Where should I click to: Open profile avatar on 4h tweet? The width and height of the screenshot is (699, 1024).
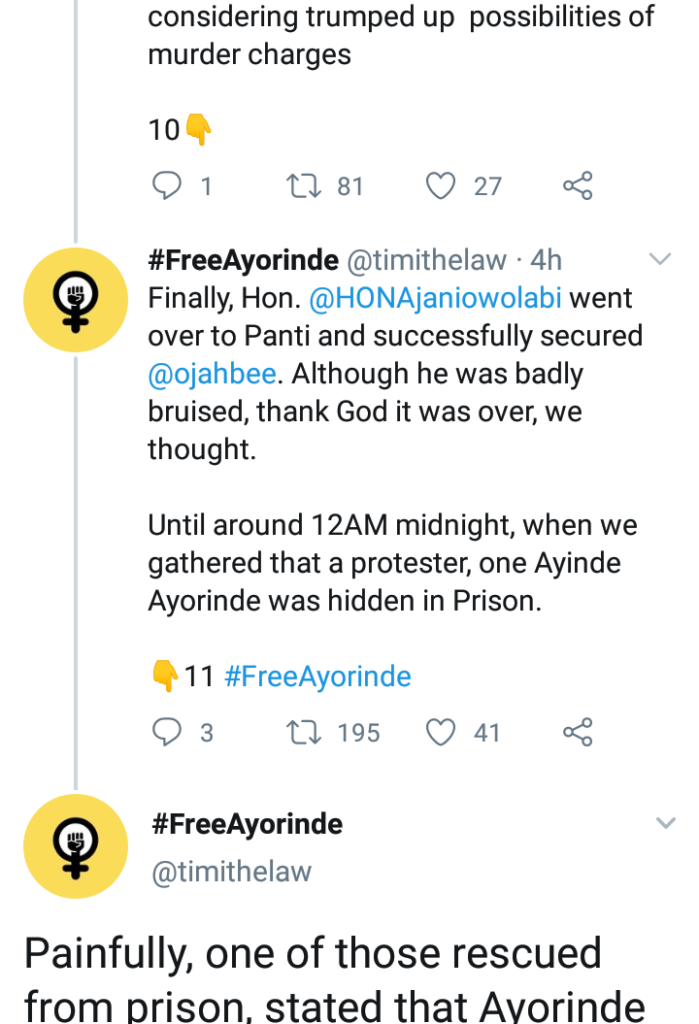[x=75, y=297]
